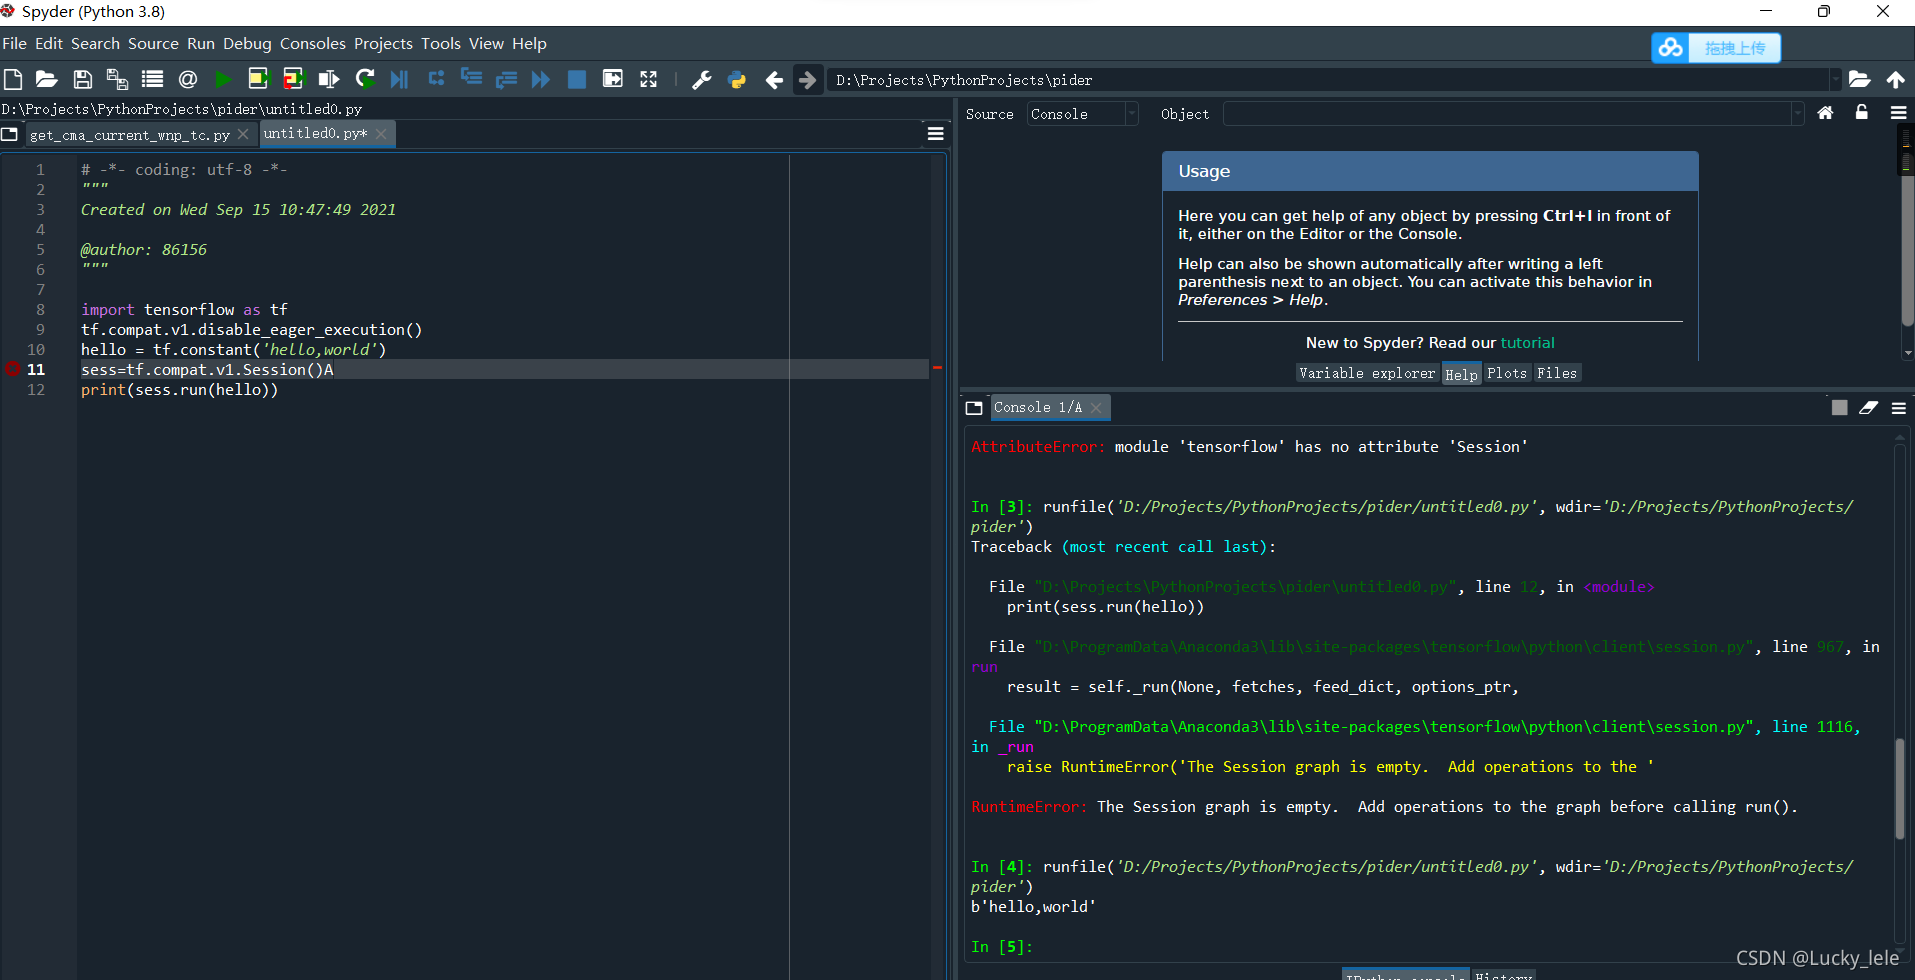The image size is (1915, 980).
Task: Go to Help pane home page
Action: tap(1825, 113)
